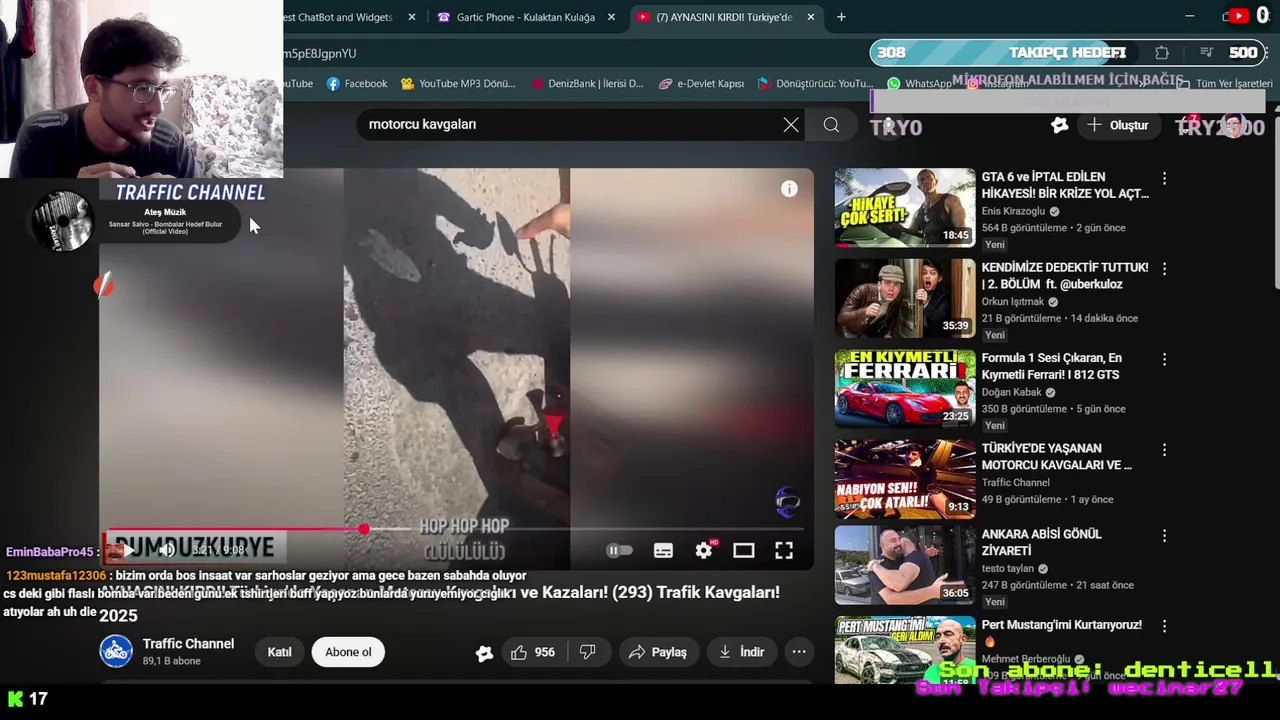Open the WhatsApp bookmark
Viewport: 1280px width, 720px height.
point(919,84)
